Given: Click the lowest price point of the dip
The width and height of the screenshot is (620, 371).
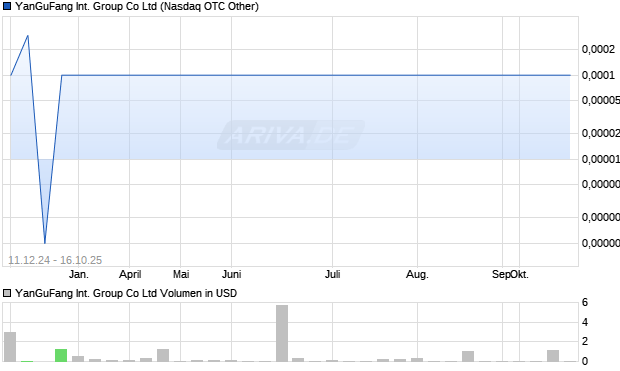Looking at the screenshot, I should coord(45,243).
